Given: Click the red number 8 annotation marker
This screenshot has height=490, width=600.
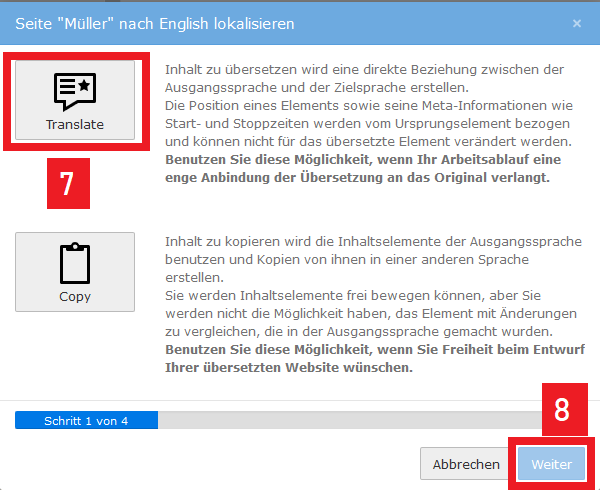Looking at the screenshot, I should 563,410.
